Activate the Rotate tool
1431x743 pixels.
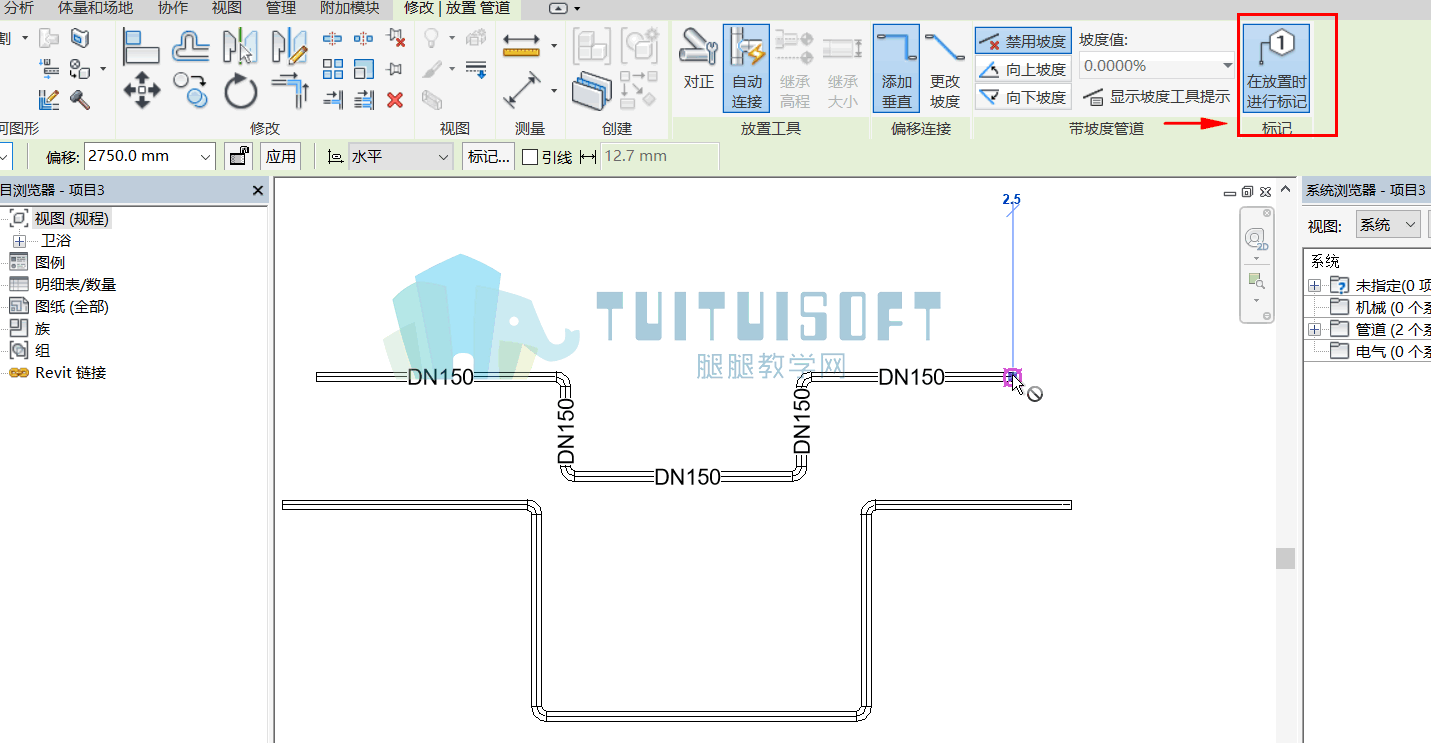(240, 90)
